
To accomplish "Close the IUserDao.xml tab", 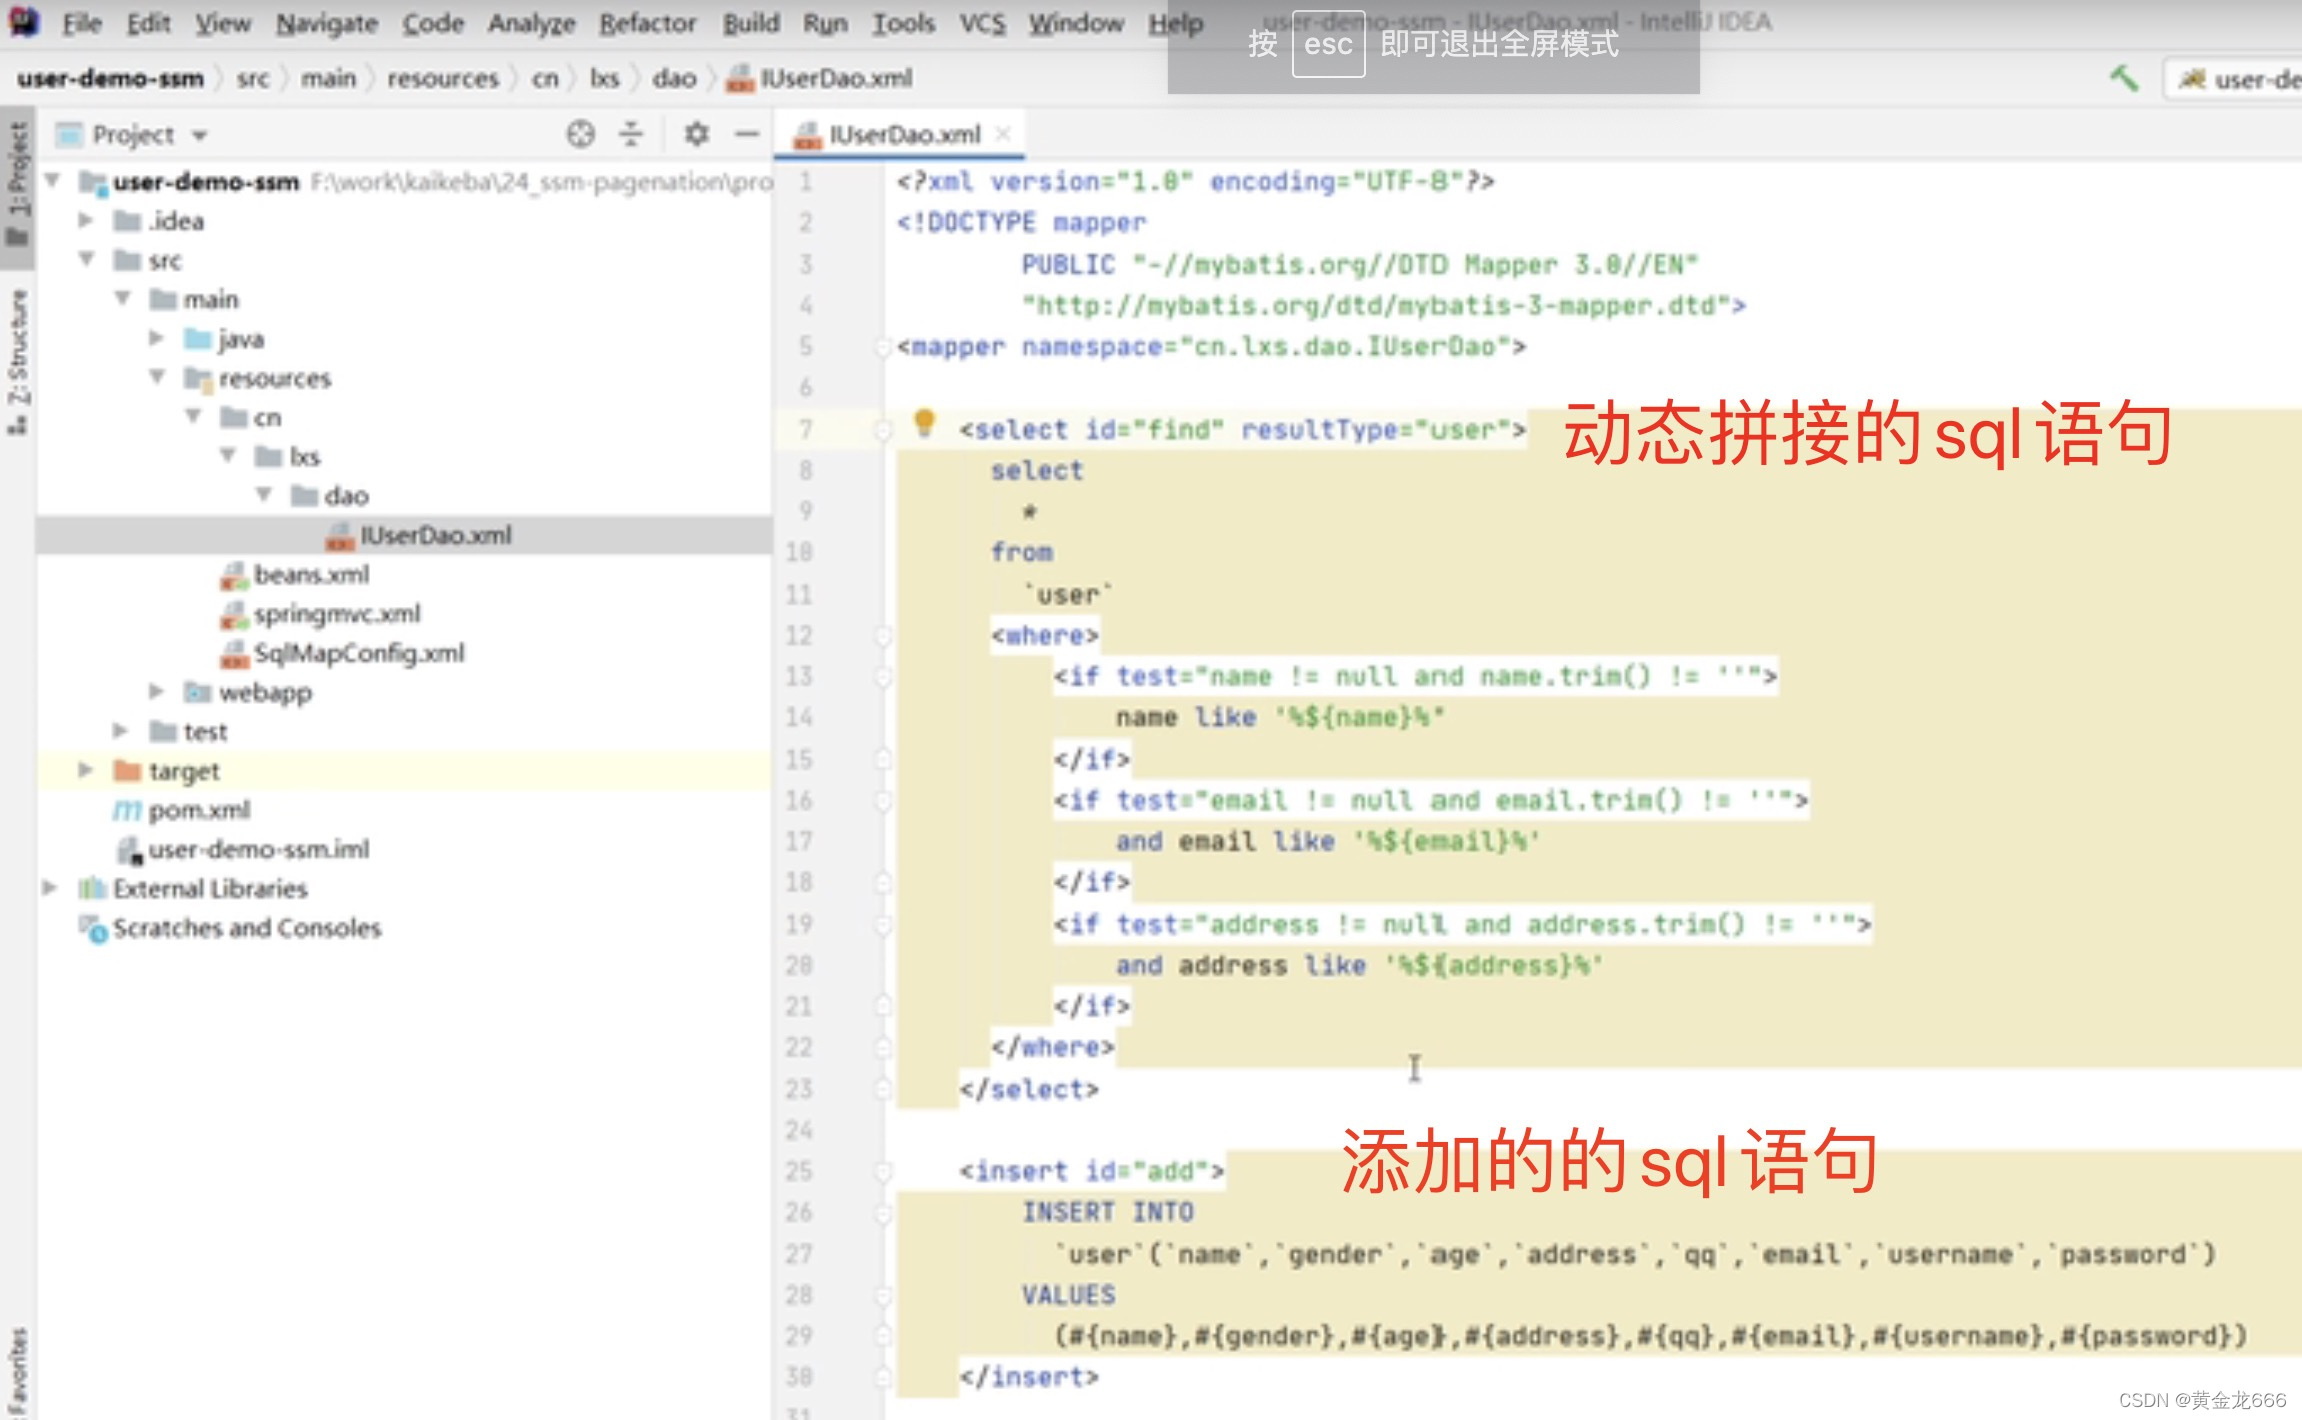I will point(1004,134).
